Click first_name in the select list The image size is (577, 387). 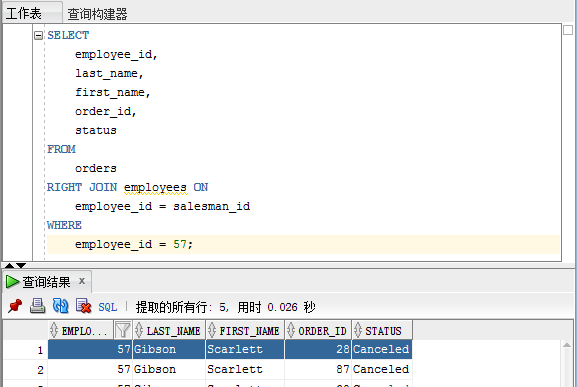coord(110,92)
